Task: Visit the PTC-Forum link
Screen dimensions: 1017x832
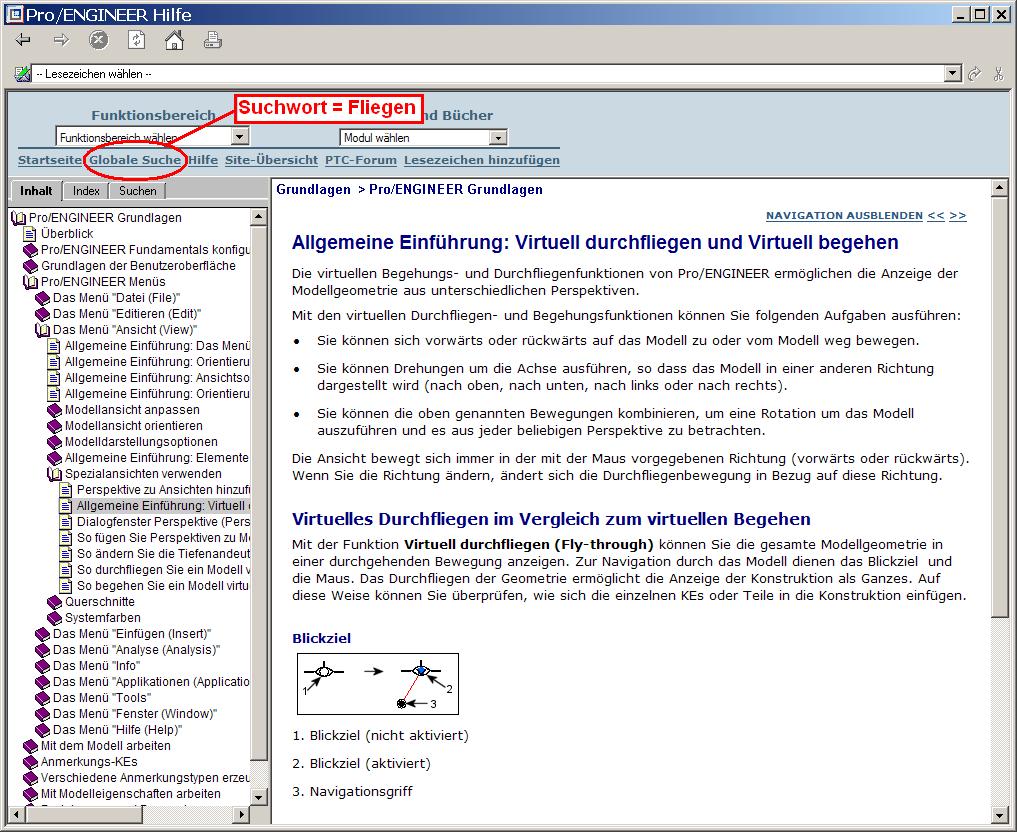Action: (361, 160)
